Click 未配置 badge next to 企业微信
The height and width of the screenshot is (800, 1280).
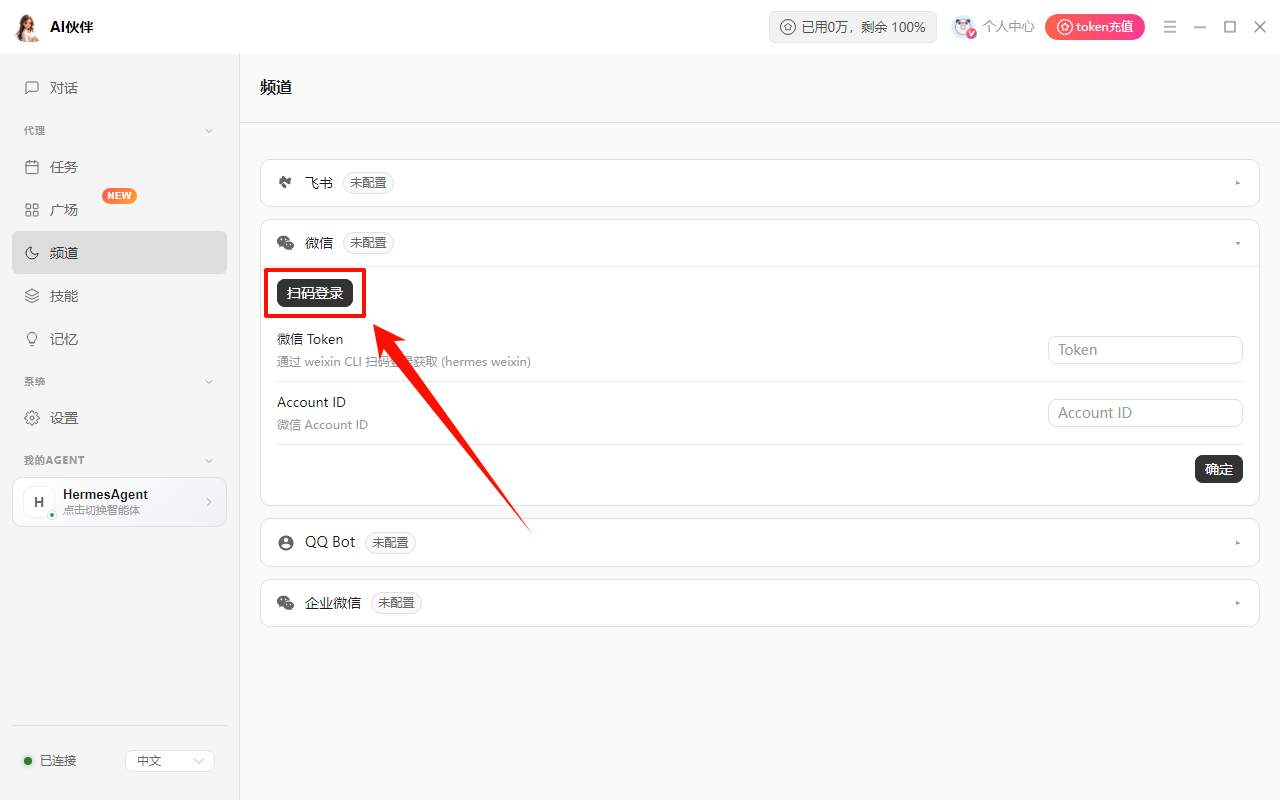pos(396,603)
